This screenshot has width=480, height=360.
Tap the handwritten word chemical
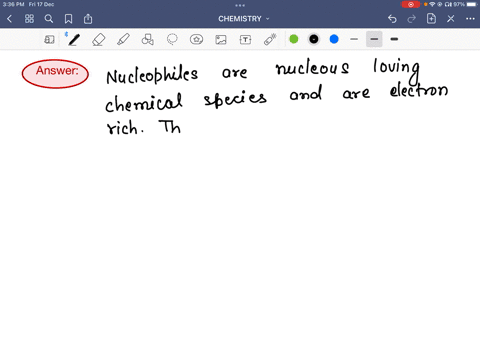144,102
